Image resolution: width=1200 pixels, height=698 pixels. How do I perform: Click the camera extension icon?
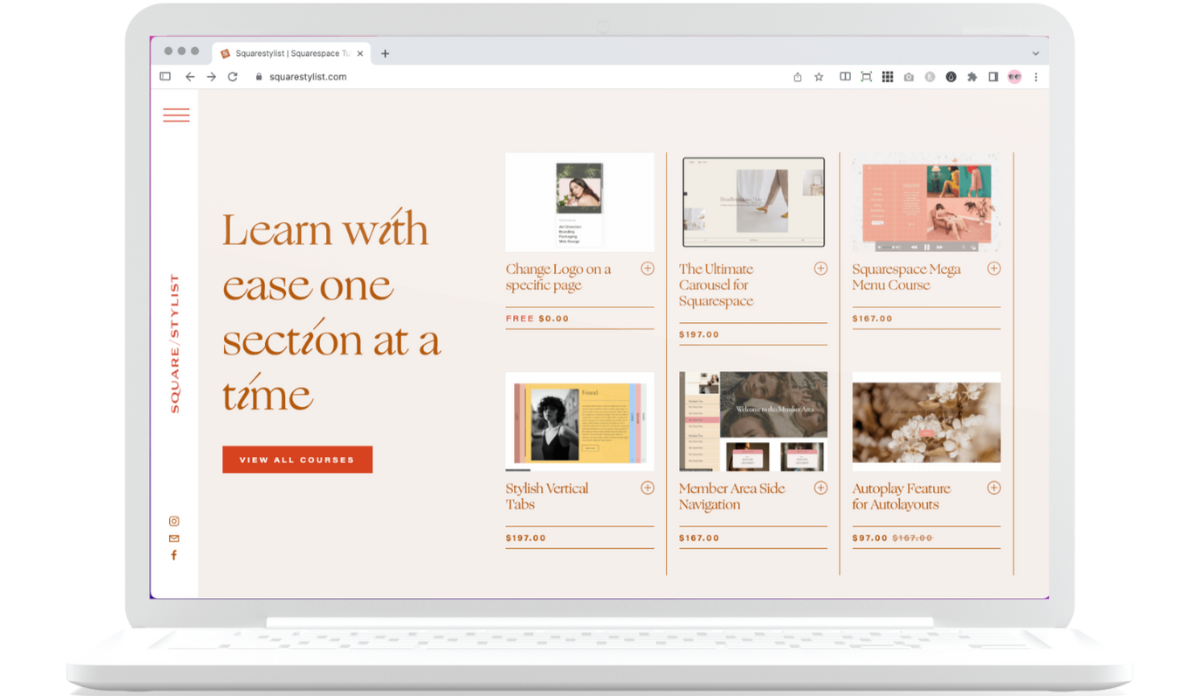tap(908, 77)
